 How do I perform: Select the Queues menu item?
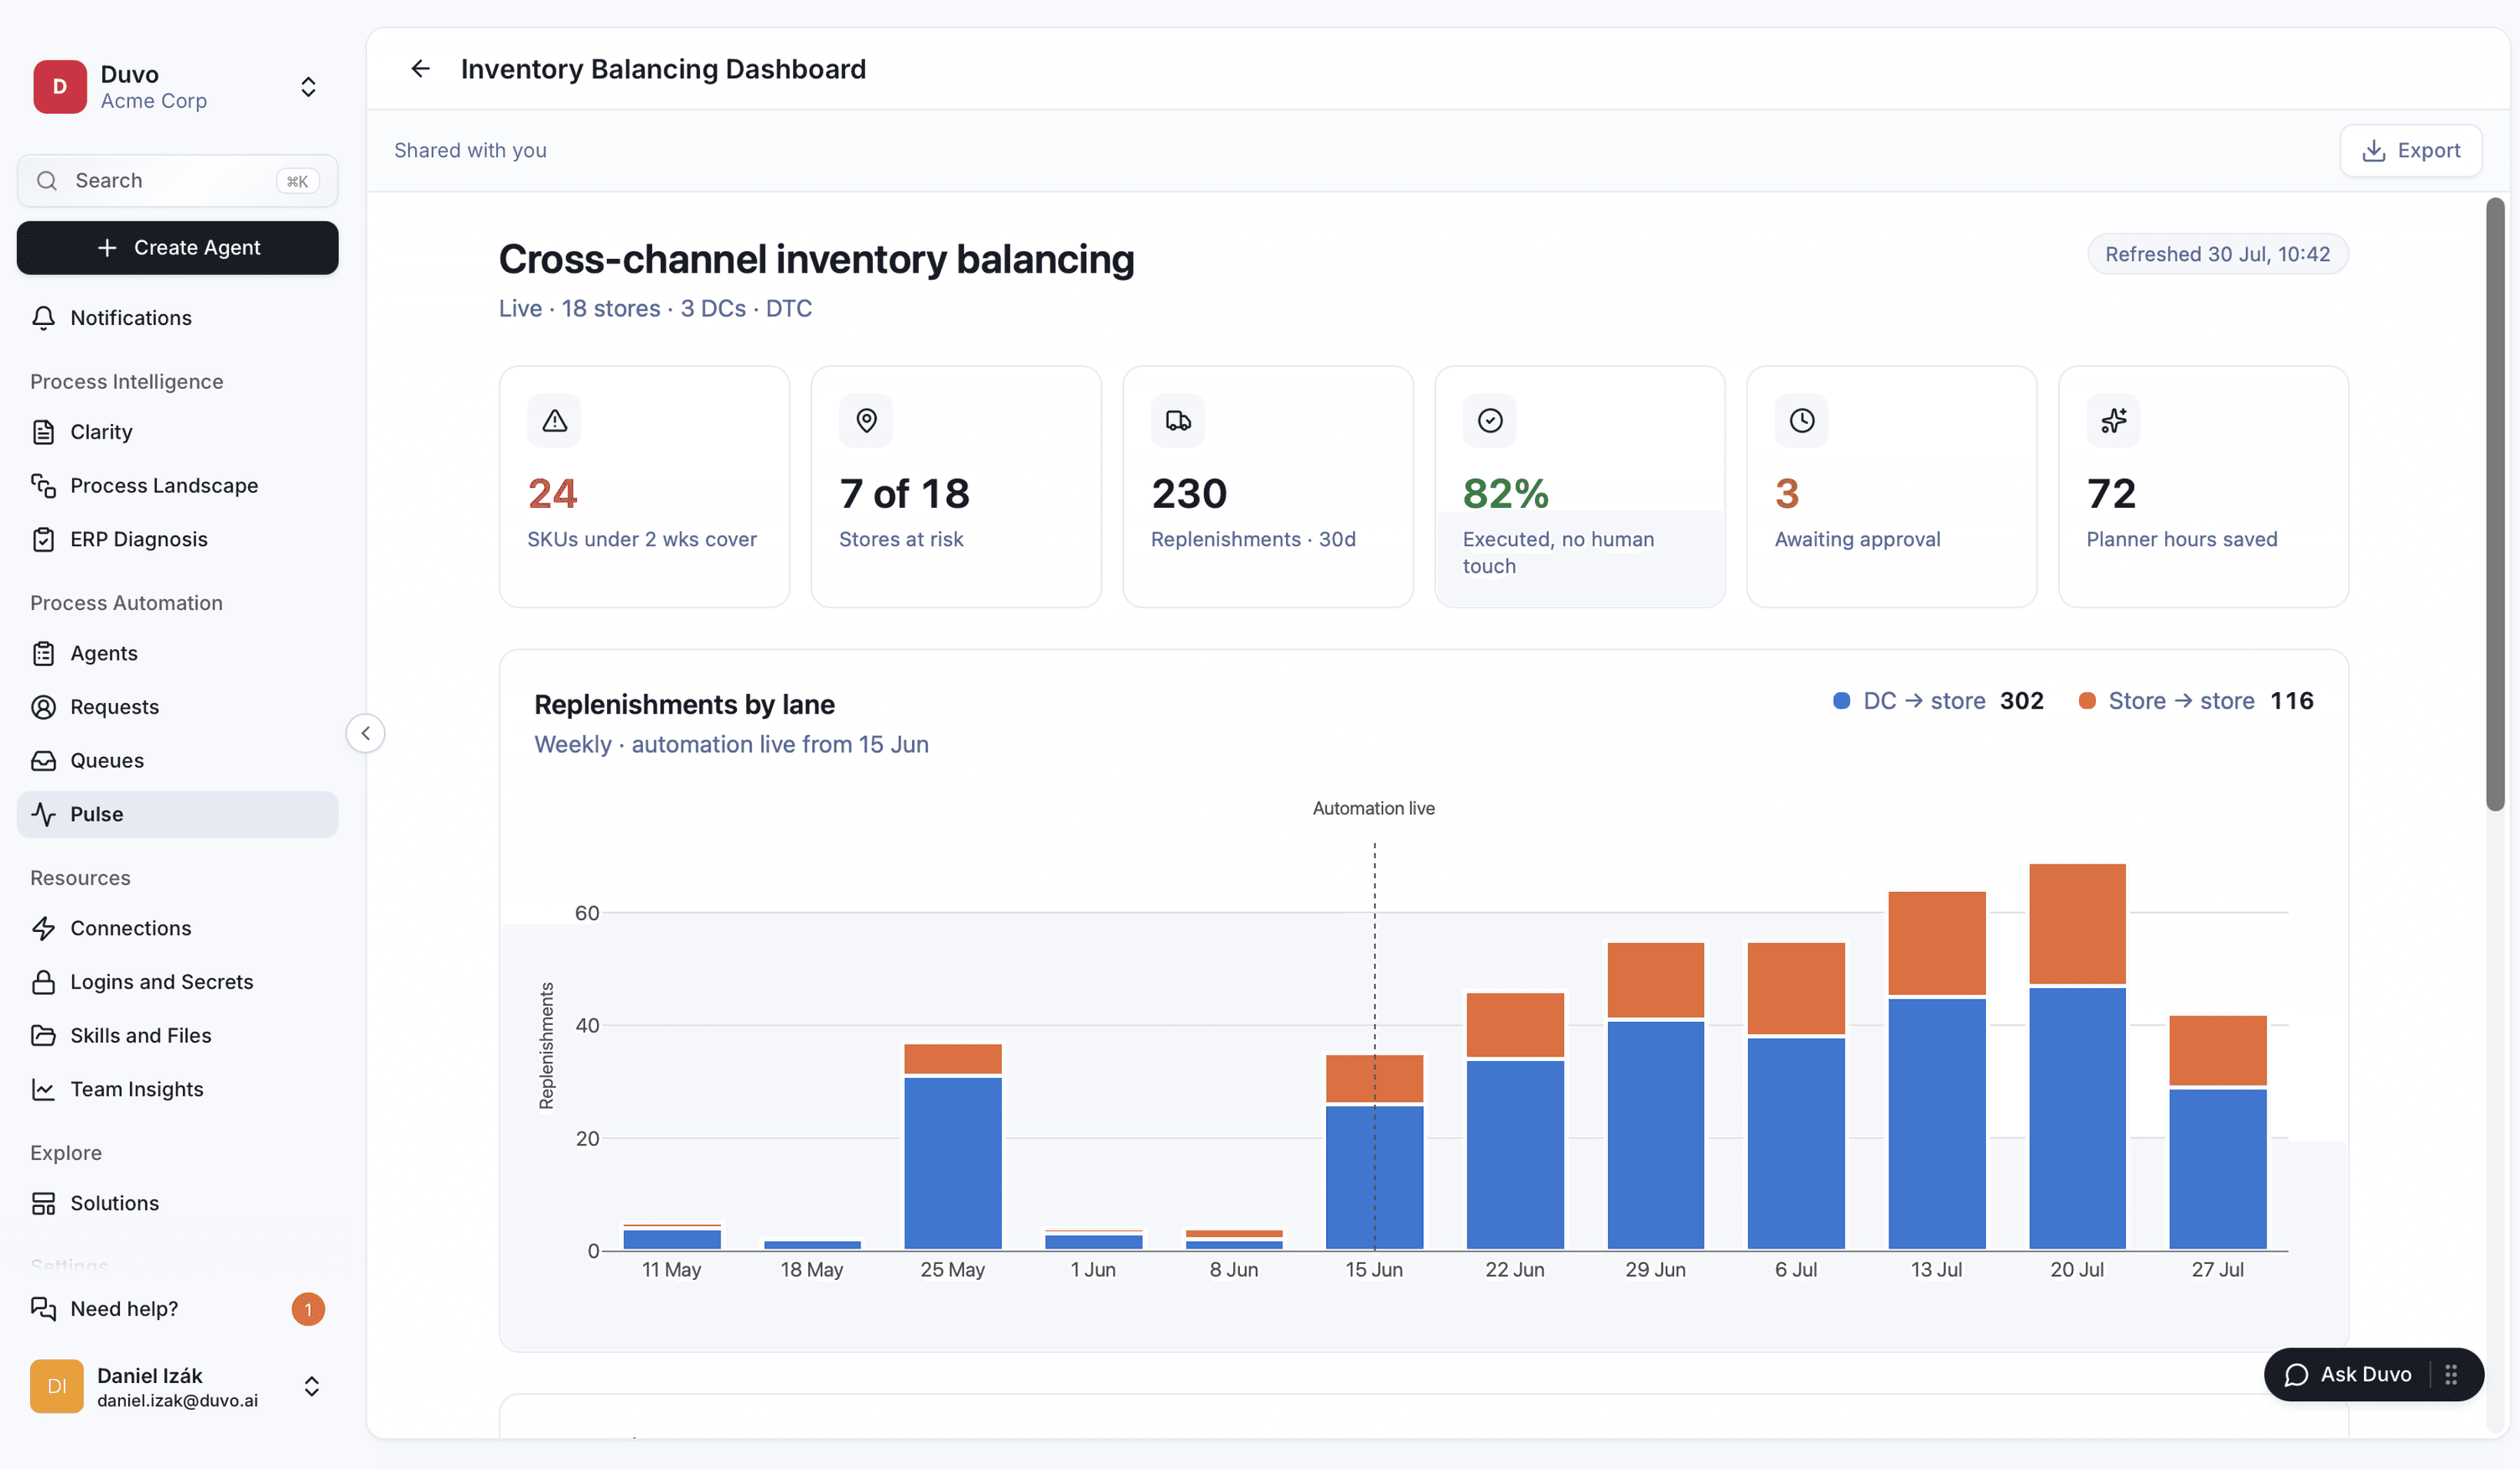(177, 761)
